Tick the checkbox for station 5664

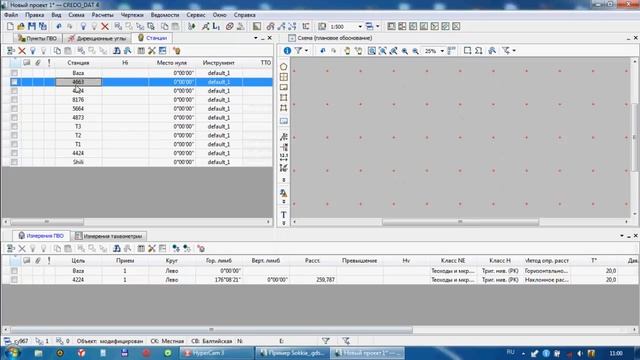click(x=14, y=109)
